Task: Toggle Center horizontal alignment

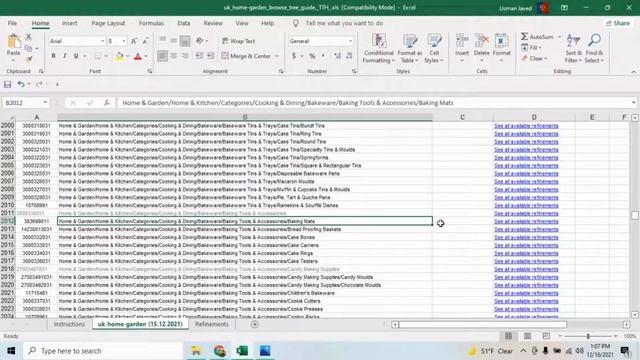Action: point(174,56)
